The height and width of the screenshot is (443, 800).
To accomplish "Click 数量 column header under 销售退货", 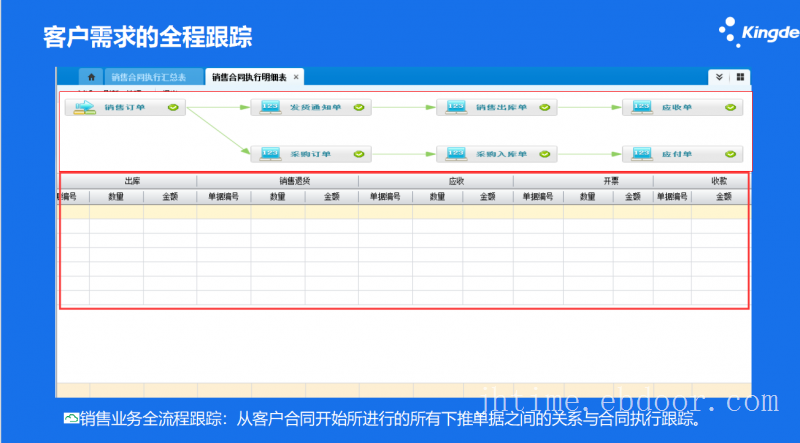I will [278, 196].
